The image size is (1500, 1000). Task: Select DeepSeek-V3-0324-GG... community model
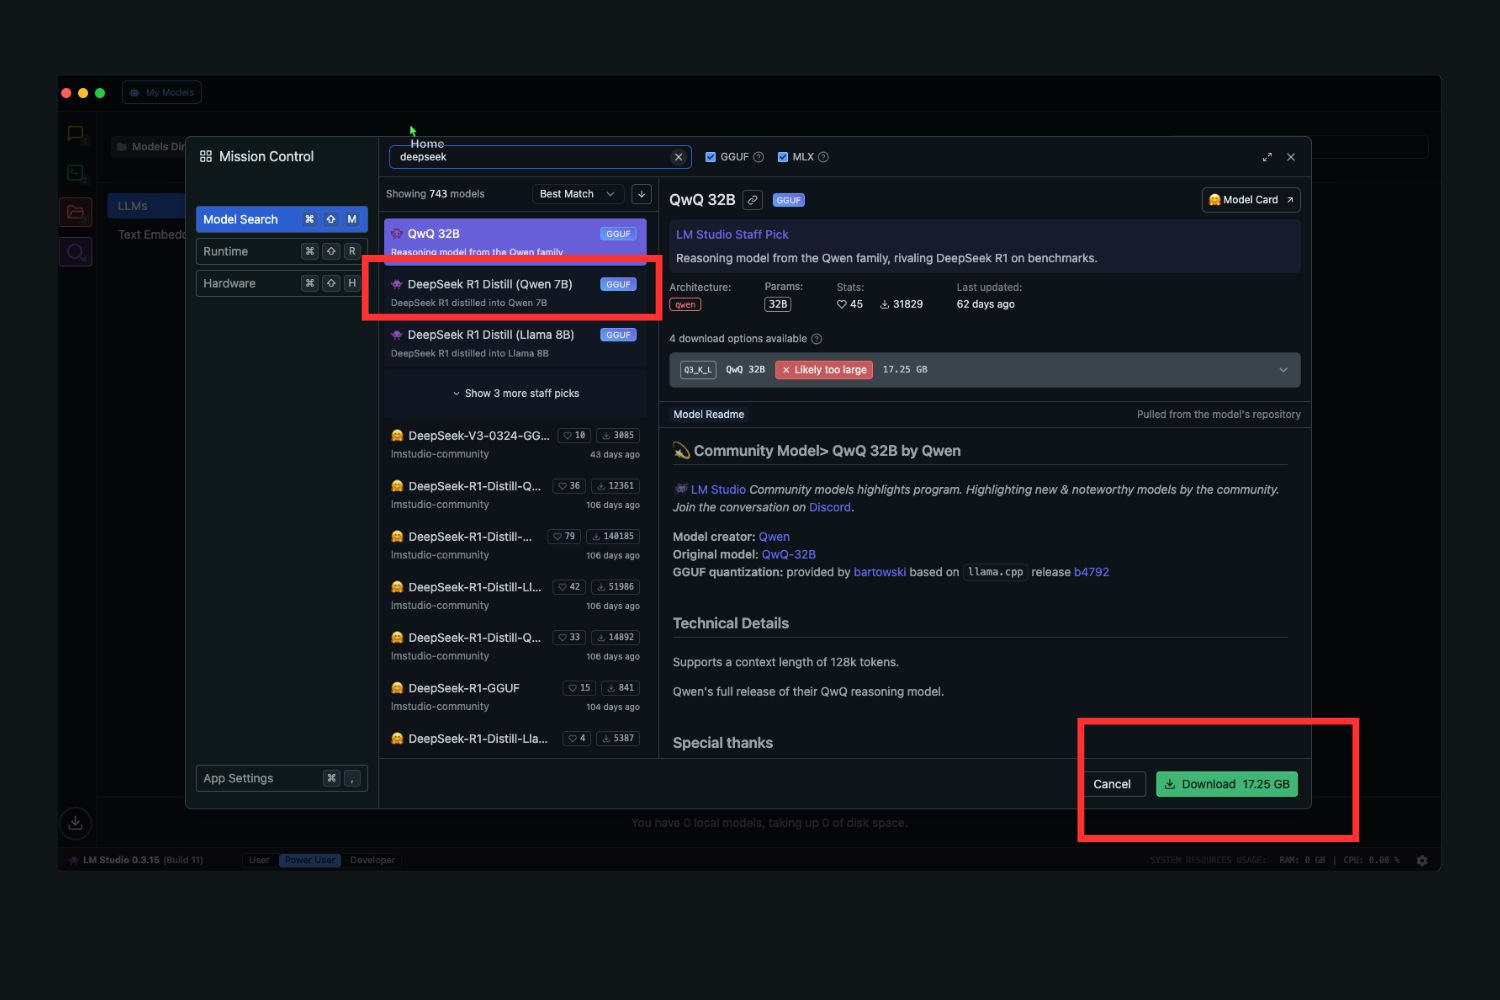(x=516, y=444)
